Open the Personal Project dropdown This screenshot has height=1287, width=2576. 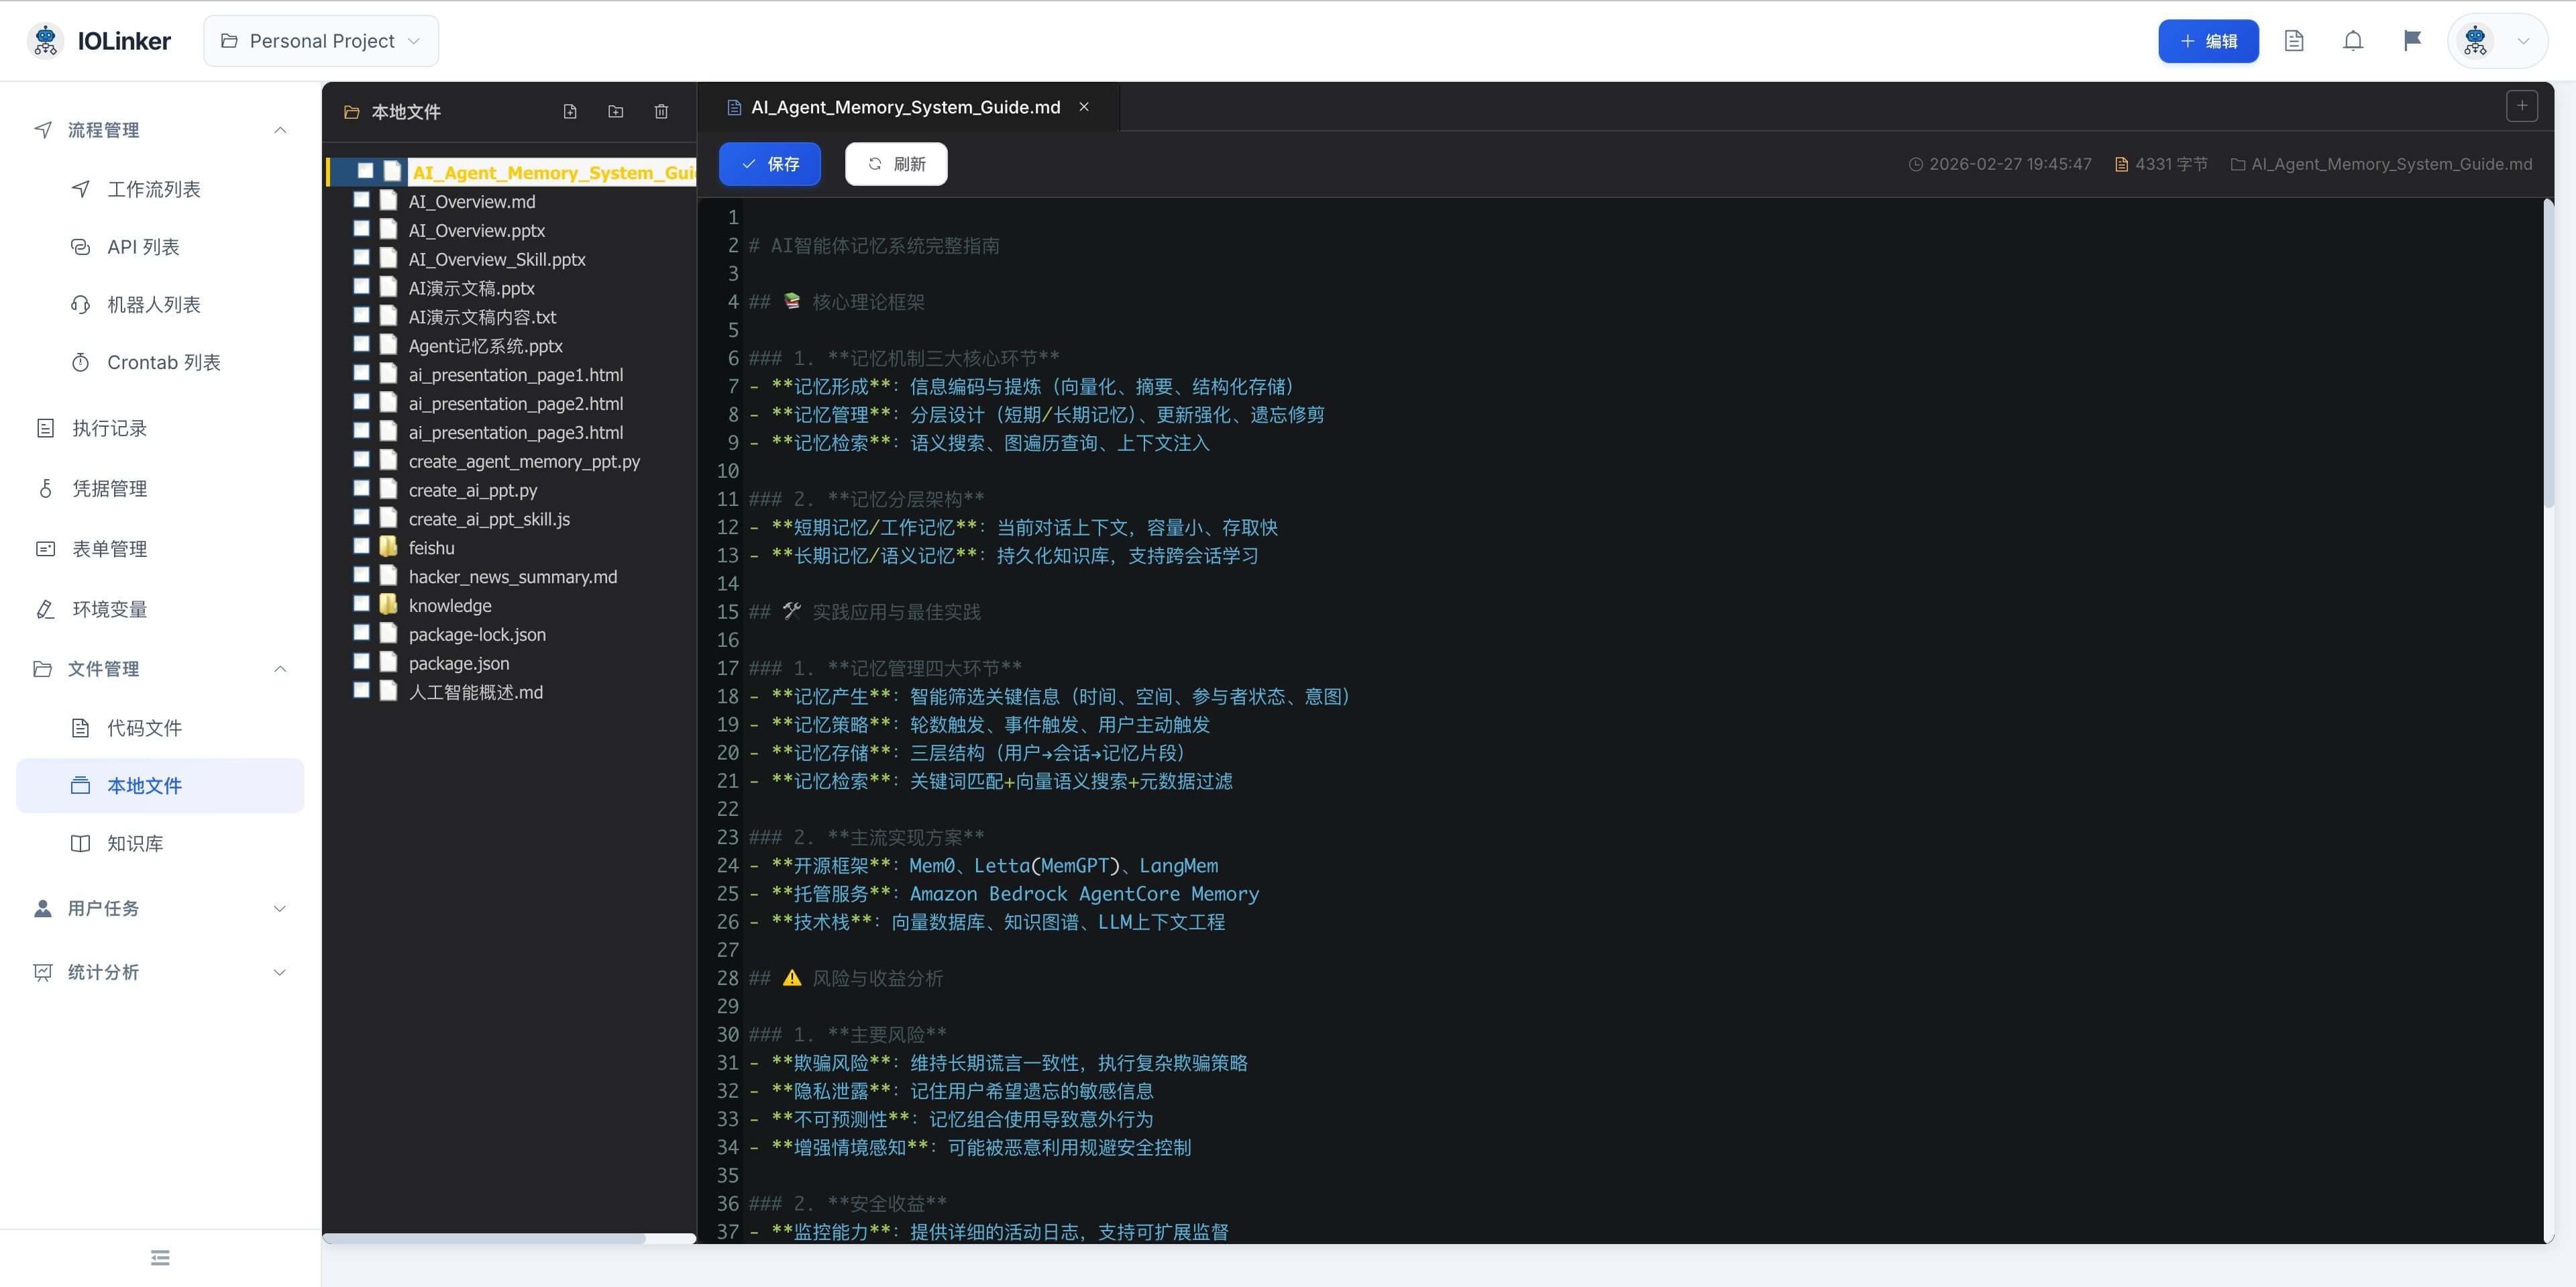pyautogui.click(x=320, y=40)
